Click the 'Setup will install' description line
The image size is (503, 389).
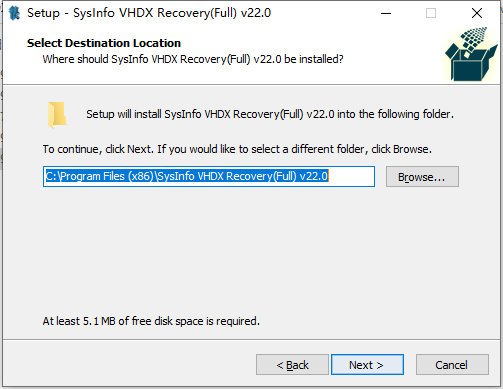pos(270,114)
